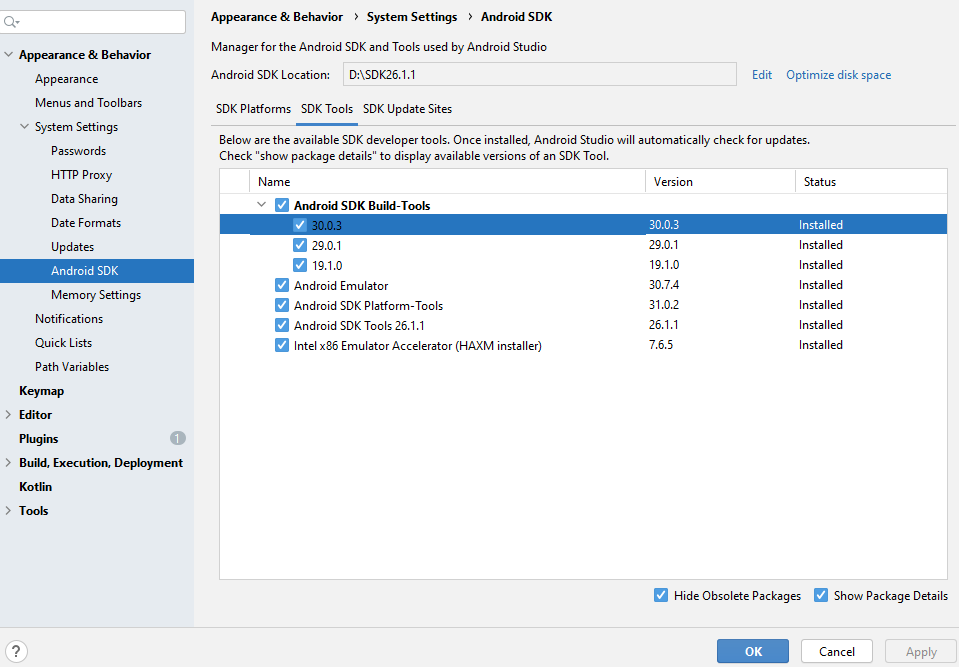959x667 pixels.
Task: Select the 19.1.0 row label
Action: [x=327, y=265]
